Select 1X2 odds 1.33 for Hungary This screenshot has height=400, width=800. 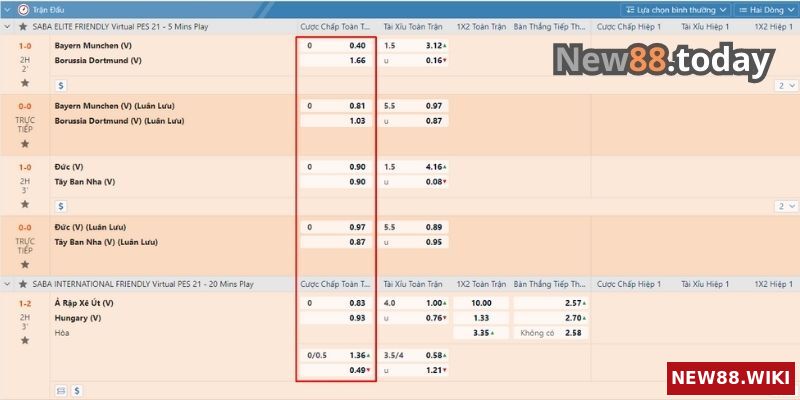481,318
